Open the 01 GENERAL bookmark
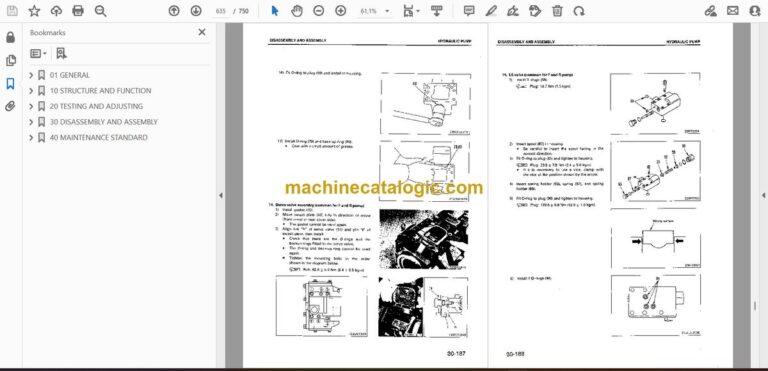This screenshot has height=371, width=768. 70,75
